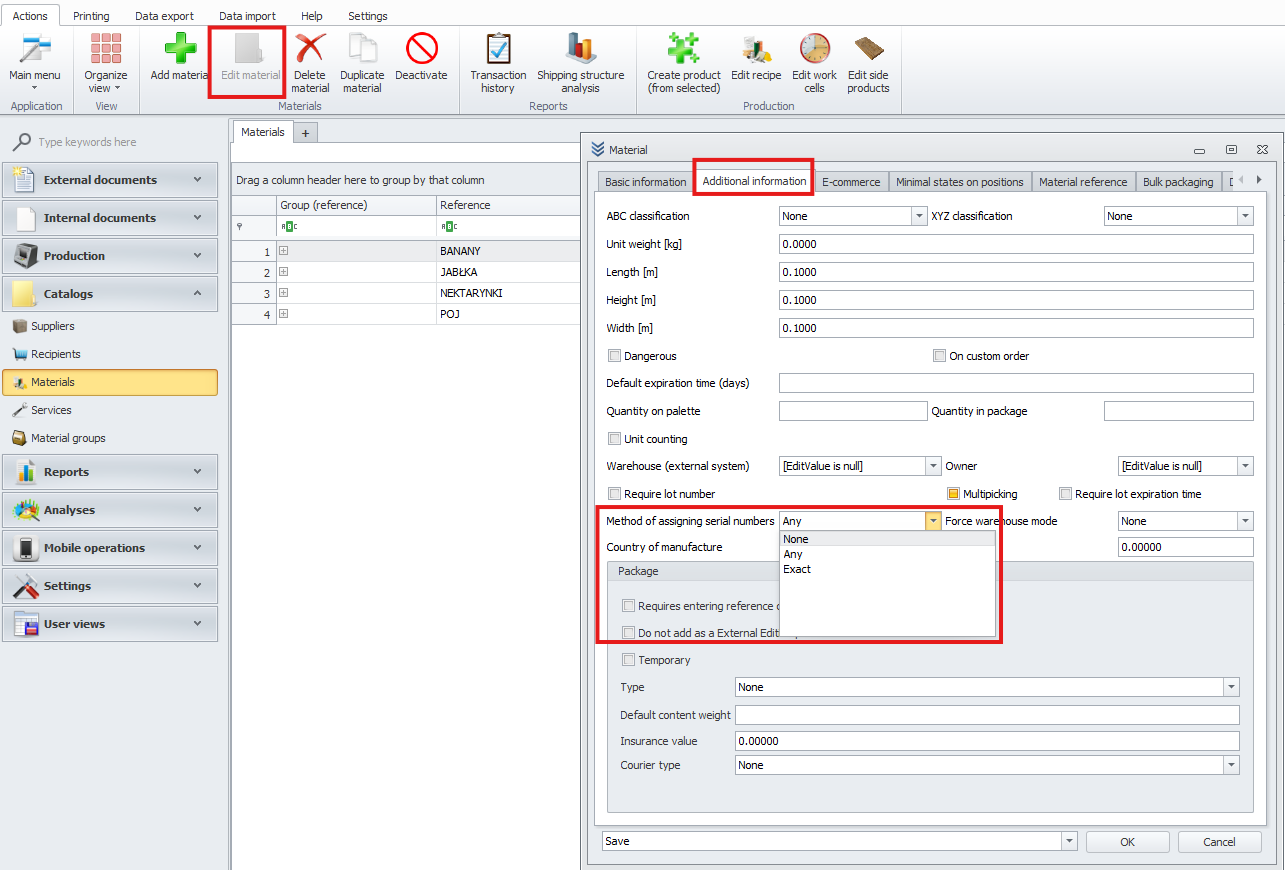1285x870 pixels.
Task: Click the Default expiration time field
Action: pyautogui.click(x=1016, y=383)
